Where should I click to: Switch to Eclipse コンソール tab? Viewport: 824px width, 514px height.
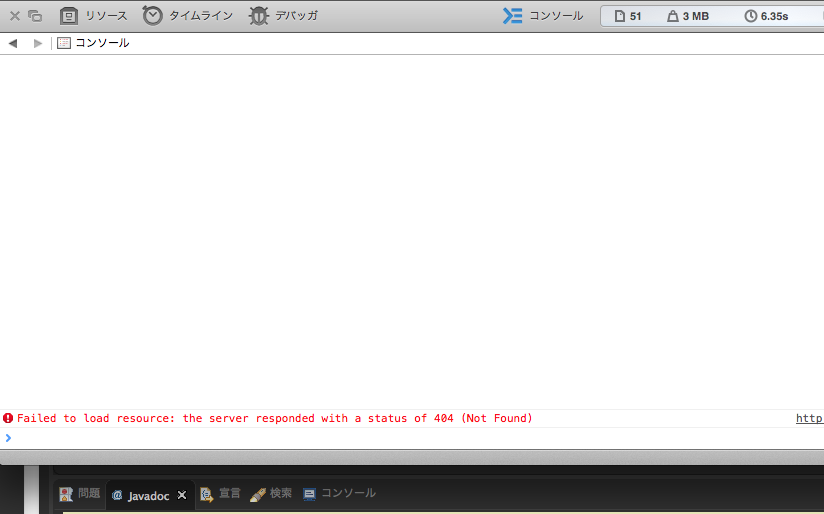pos(348,494)
